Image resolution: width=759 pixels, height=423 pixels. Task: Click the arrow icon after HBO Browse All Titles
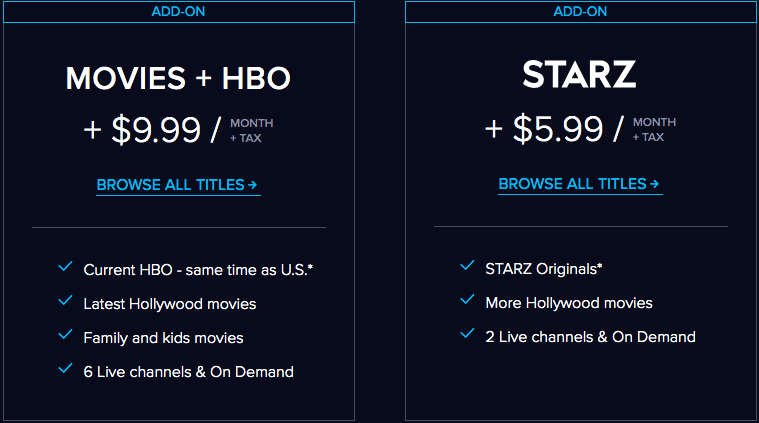(253, 185)
